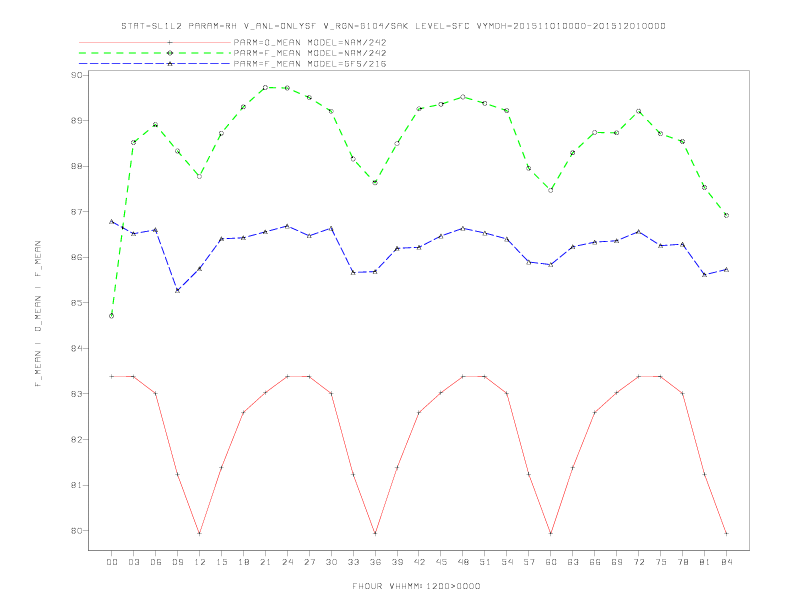
Task: Click x-axis tick label 24
Action: pyautogui.click(x=287, y=562)
